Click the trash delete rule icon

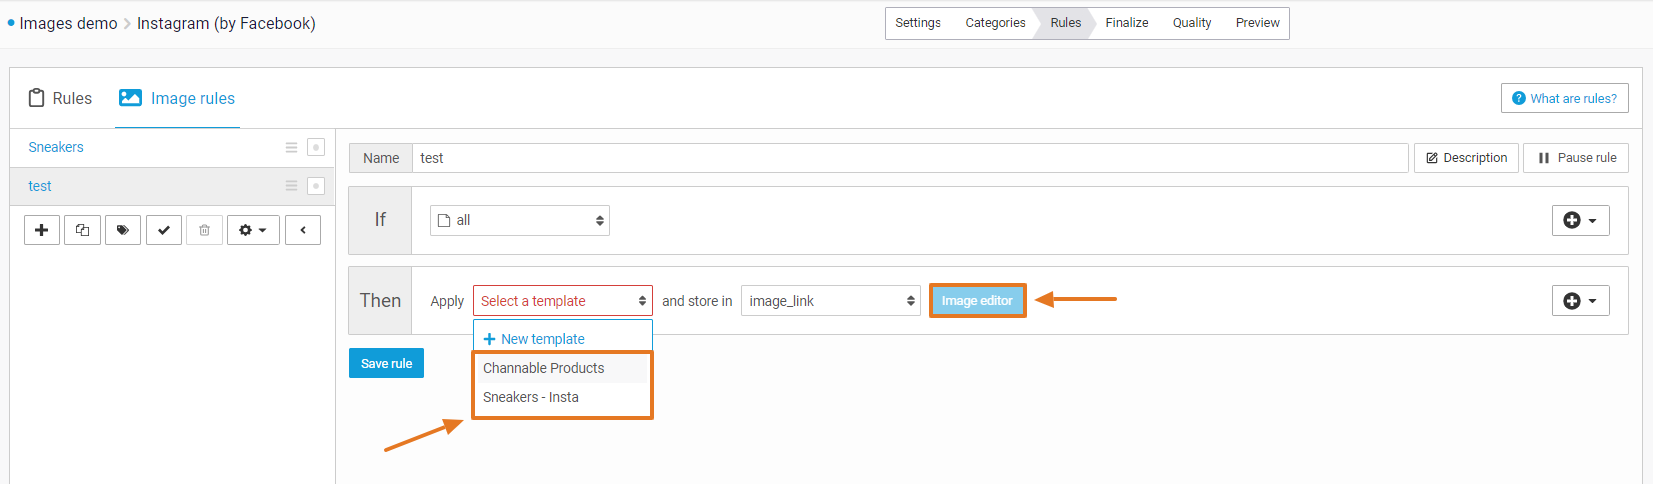coord(204,230)
